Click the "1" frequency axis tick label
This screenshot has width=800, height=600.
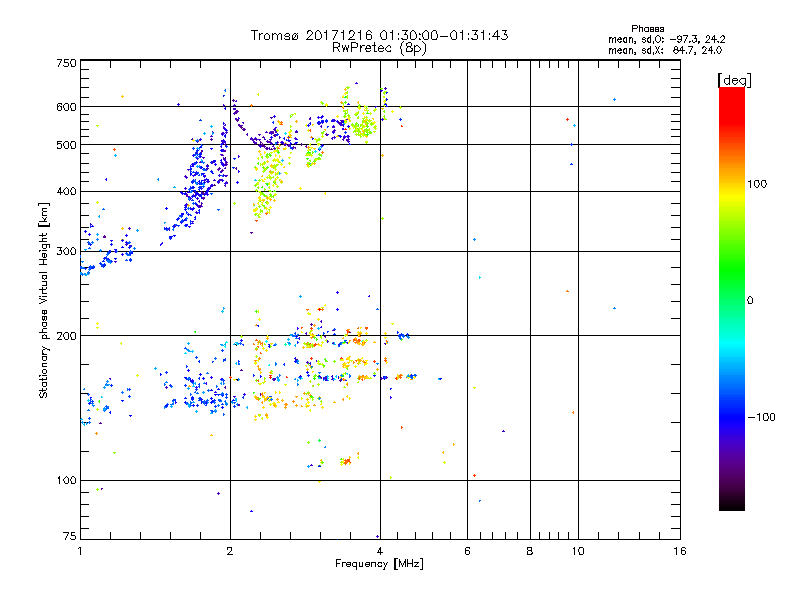point(80,551)
